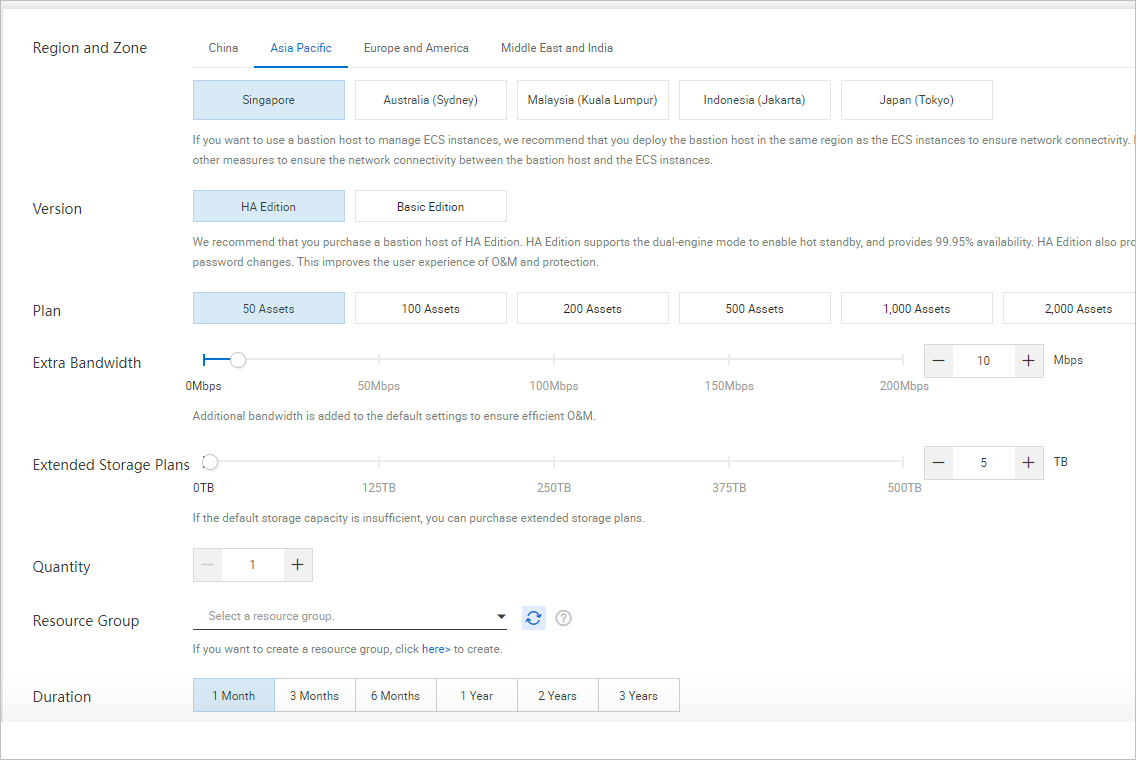Pick the 1,000 Assets plan
Screen dimensions: 1136x760
click(x=916, y=309)
